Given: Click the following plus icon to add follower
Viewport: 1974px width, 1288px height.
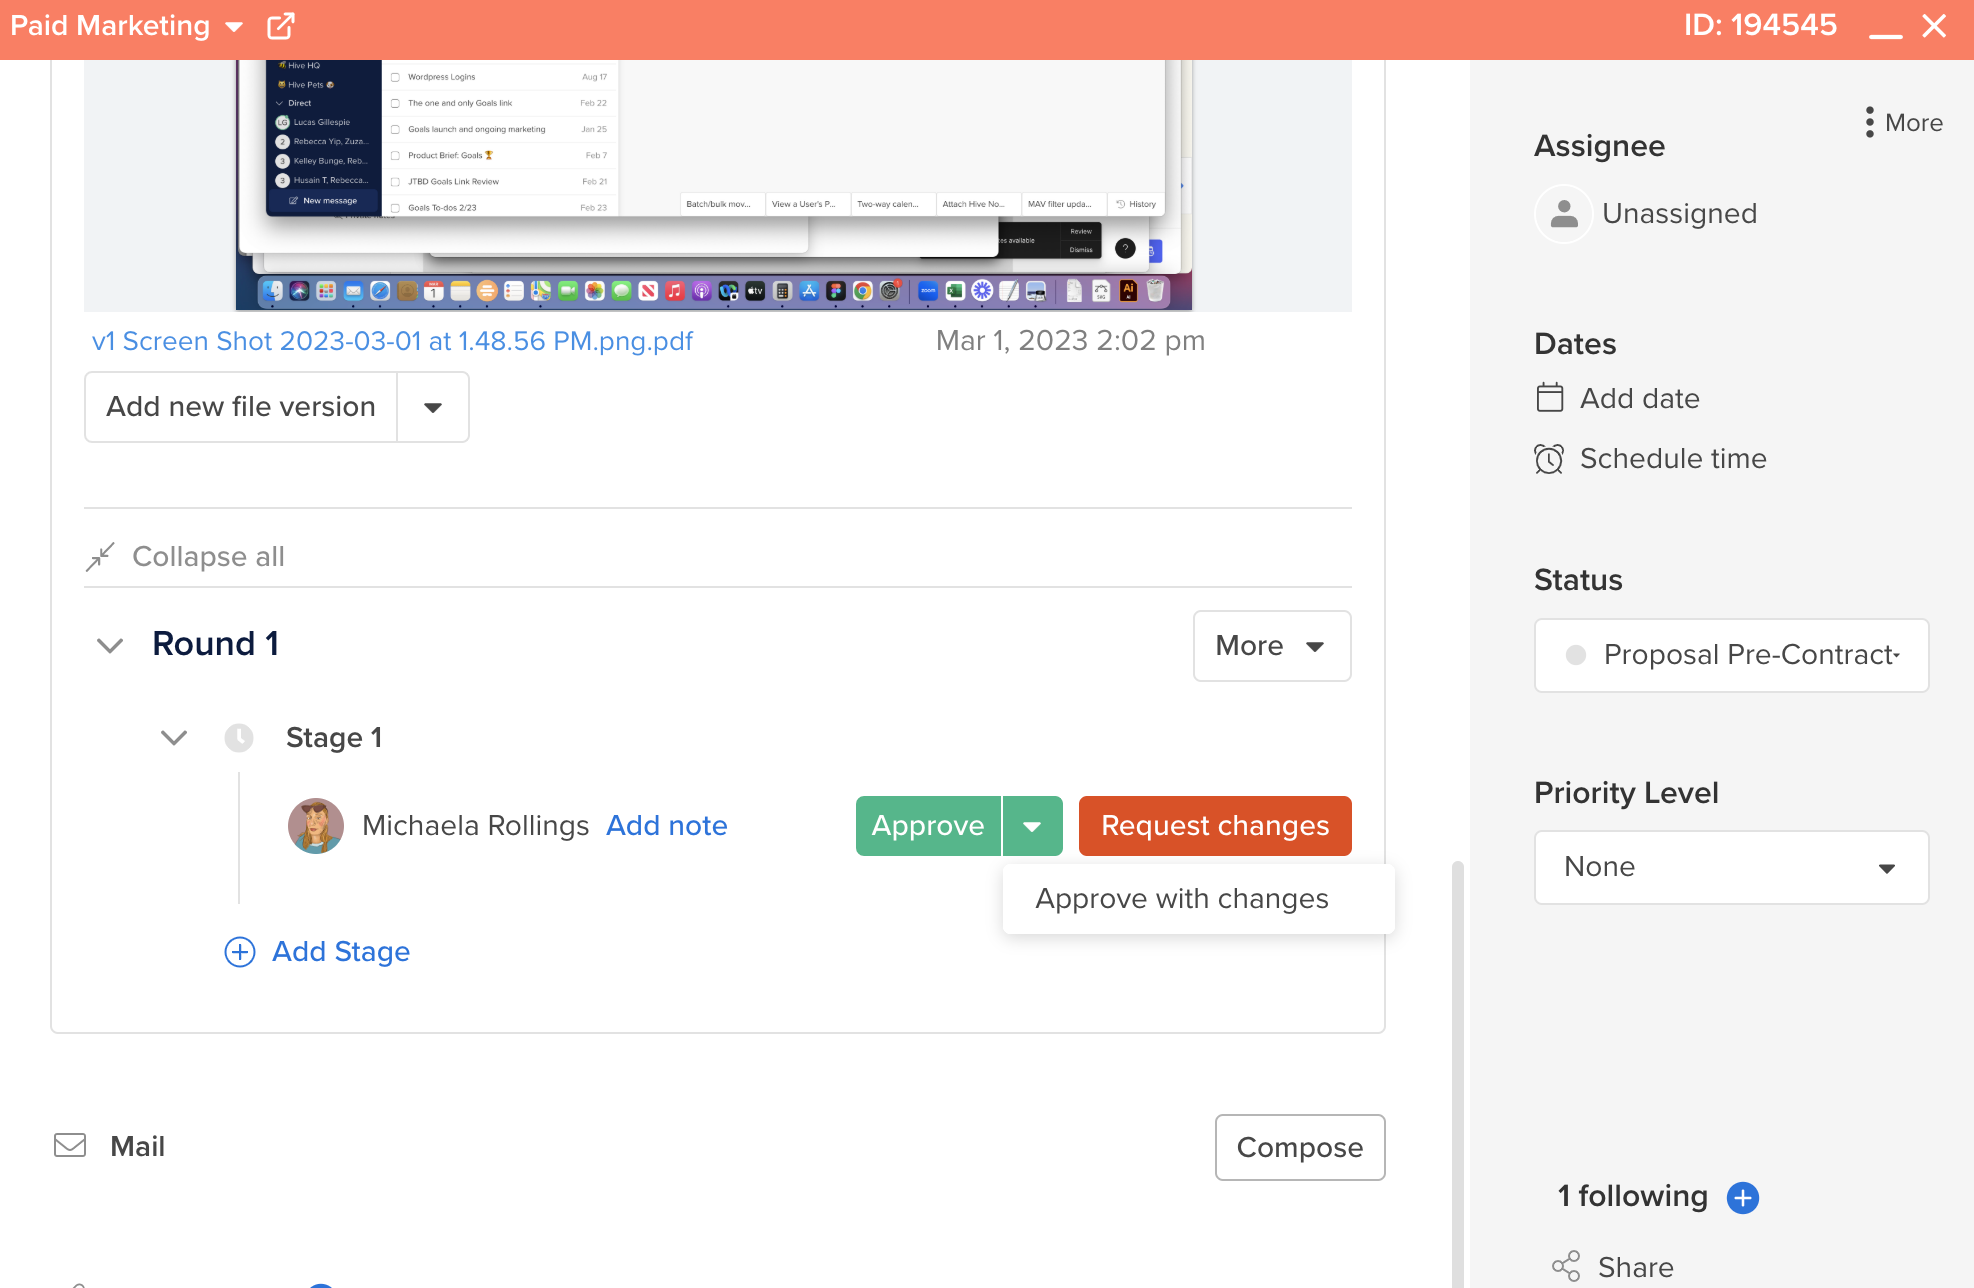Looking at the screenshot, I should [1741, 1196].
